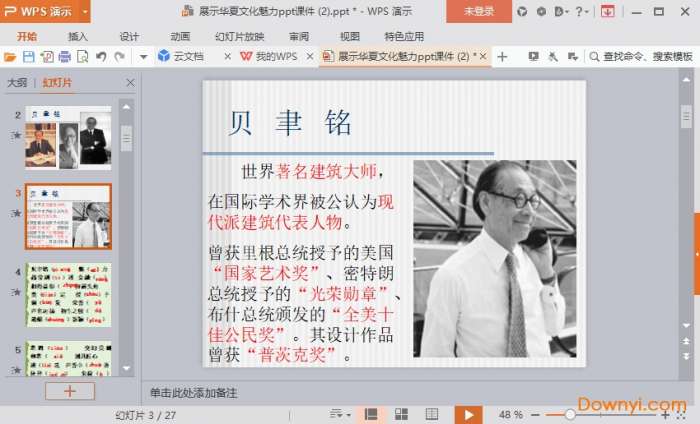Click the animation star under slide 4

tap(17, 292)
